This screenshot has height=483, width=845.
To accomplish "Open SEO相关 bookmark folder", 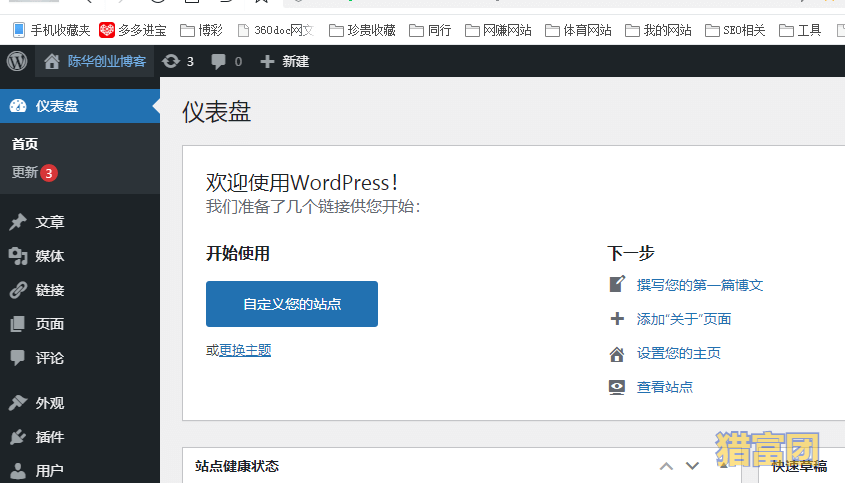I will pos(735,30).
